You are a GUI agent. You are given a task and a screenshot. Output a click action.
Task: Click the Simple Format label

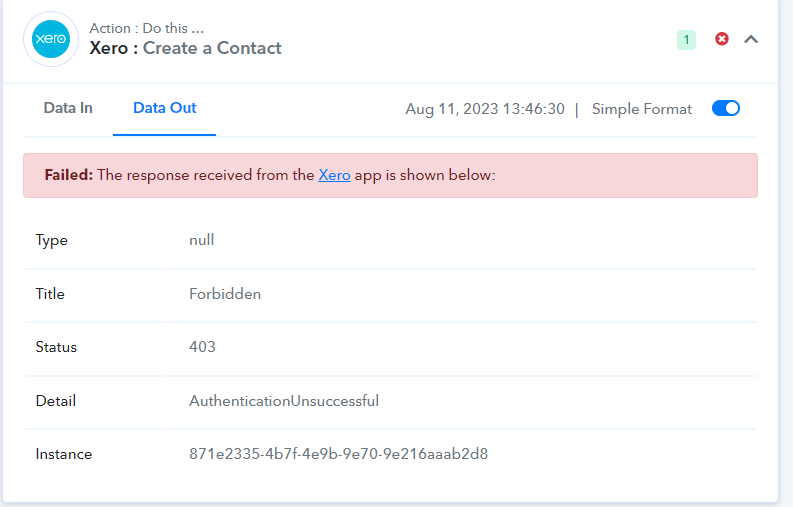click(642, 109)
